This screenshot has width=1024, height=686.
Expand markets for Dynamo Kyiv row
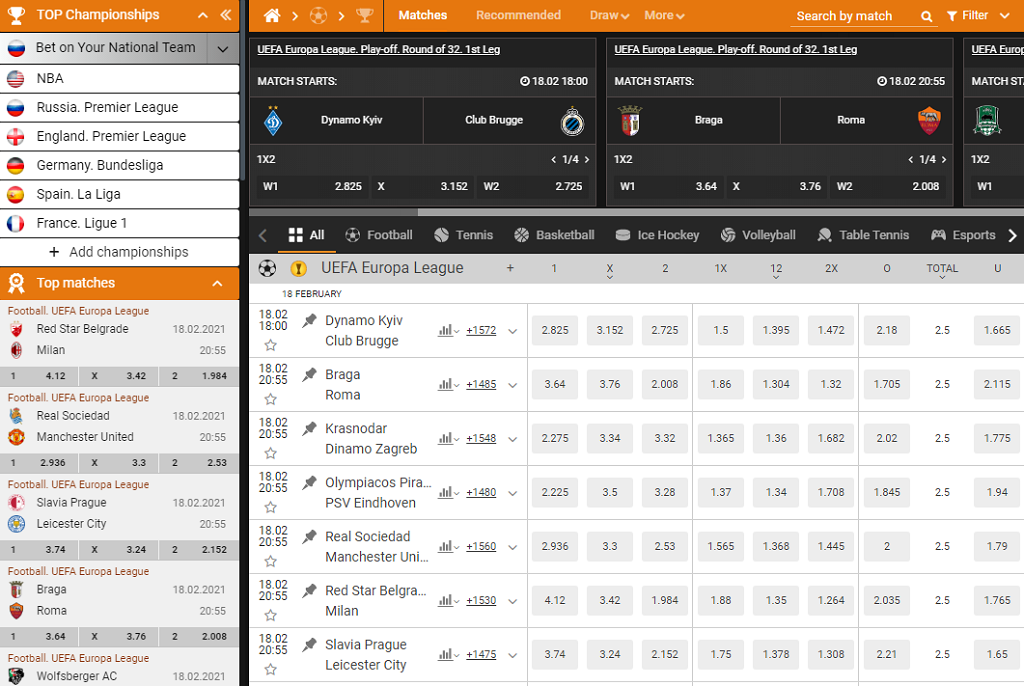(x=513, y=331)
